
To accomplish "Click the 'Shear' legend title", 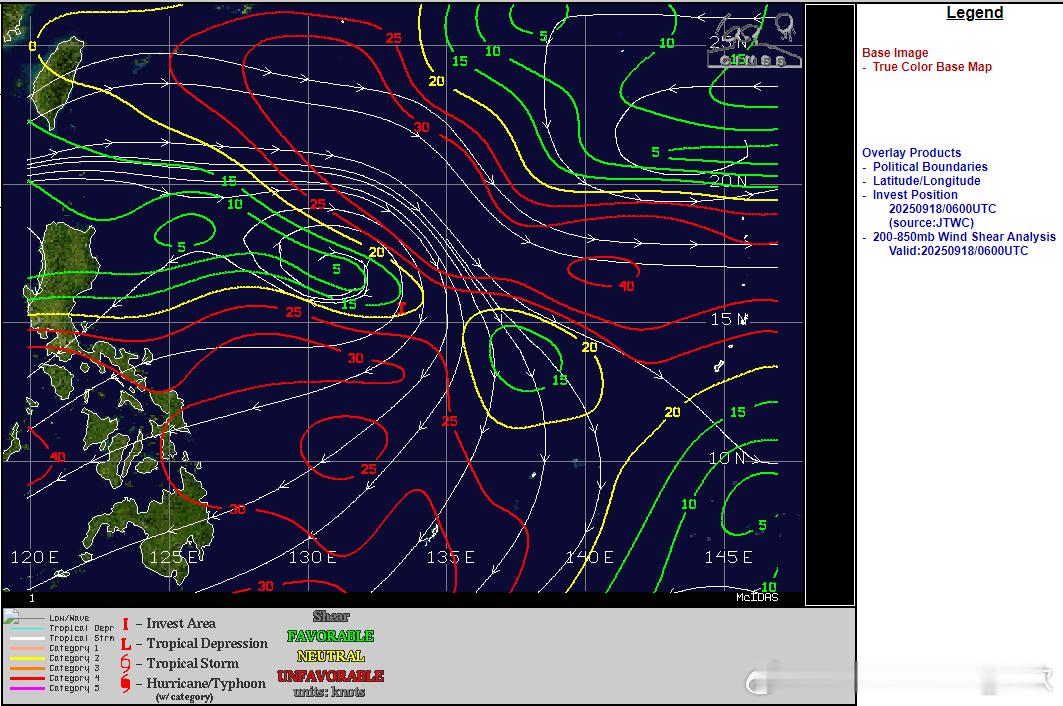I will click(x=331, y=616).
